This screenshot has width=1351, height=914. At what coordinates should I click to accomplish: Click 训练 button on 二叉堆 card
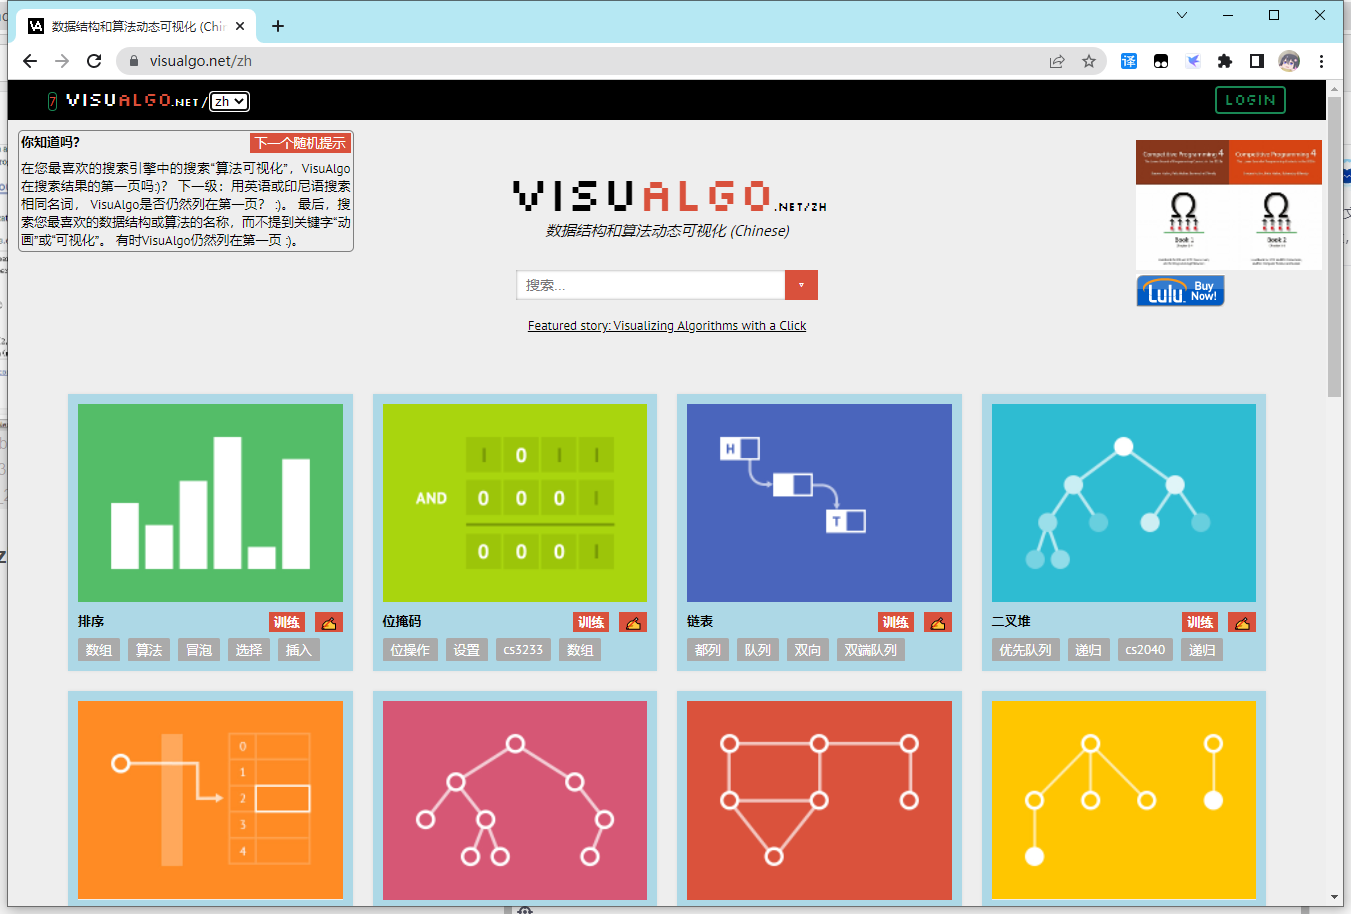(x=1200, y=622)
